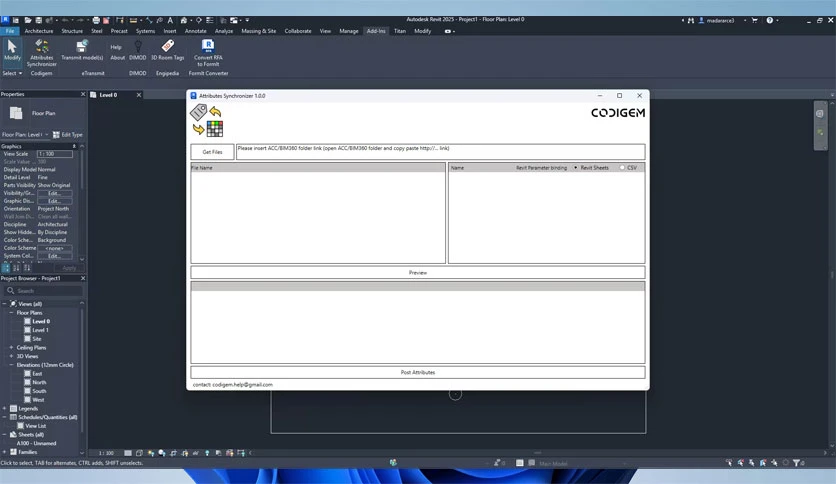Click the Edit Type icon in Properties

coord(56,135)
